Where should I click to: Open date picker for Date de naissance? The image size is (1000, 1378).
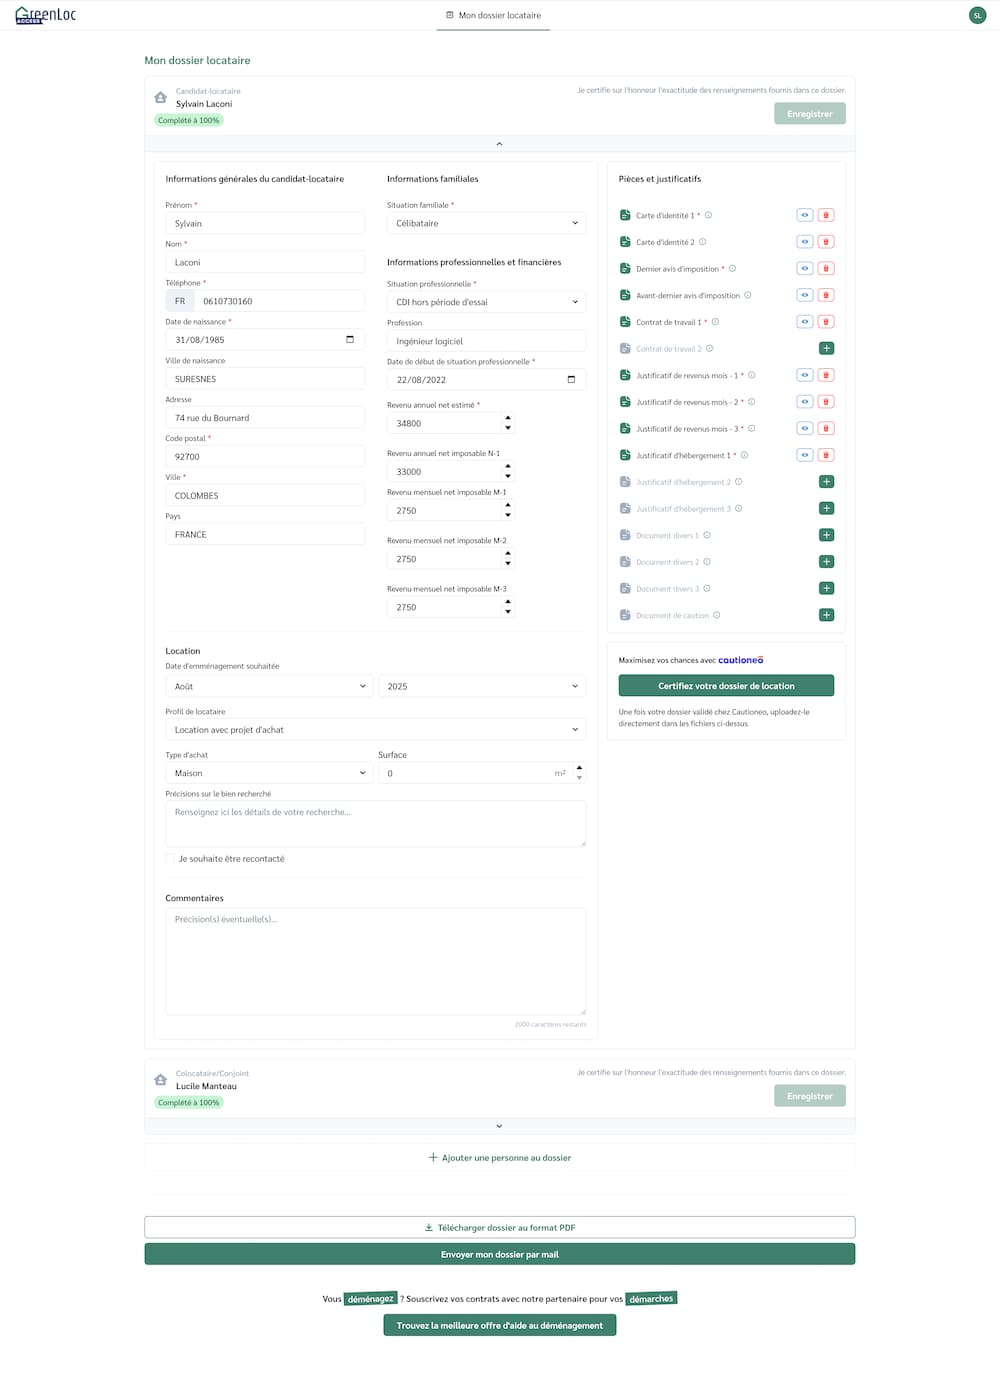pos(350,340)
